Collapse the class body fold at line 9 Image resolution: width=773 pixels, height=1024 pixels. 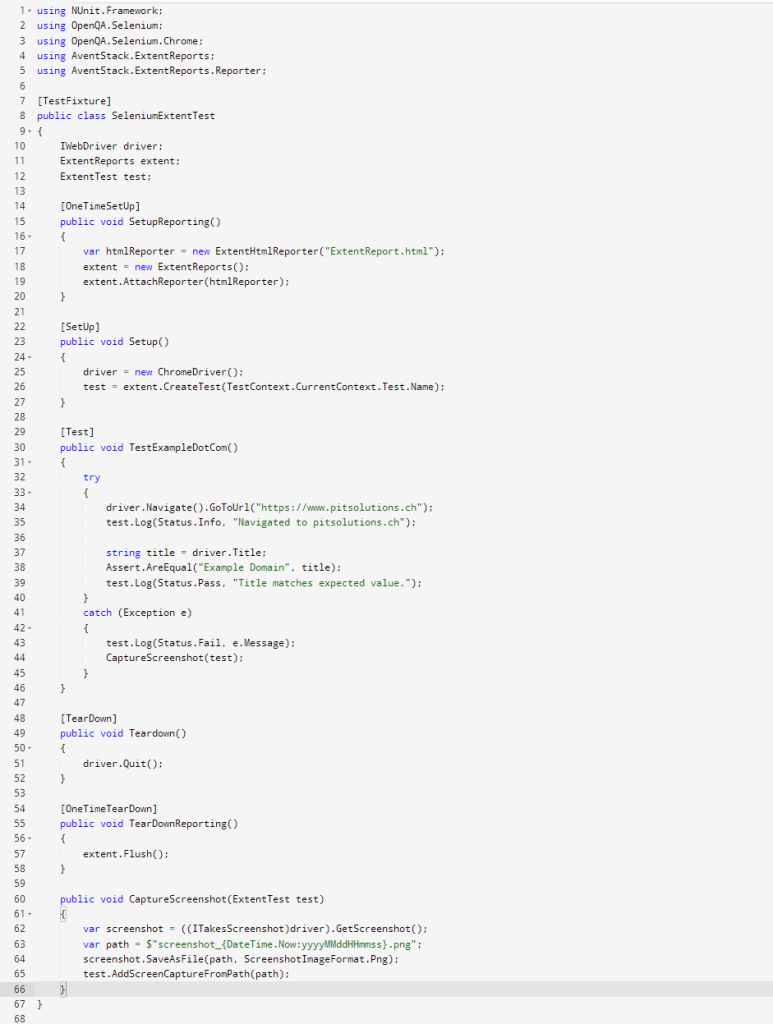click(x=28, y=131)
